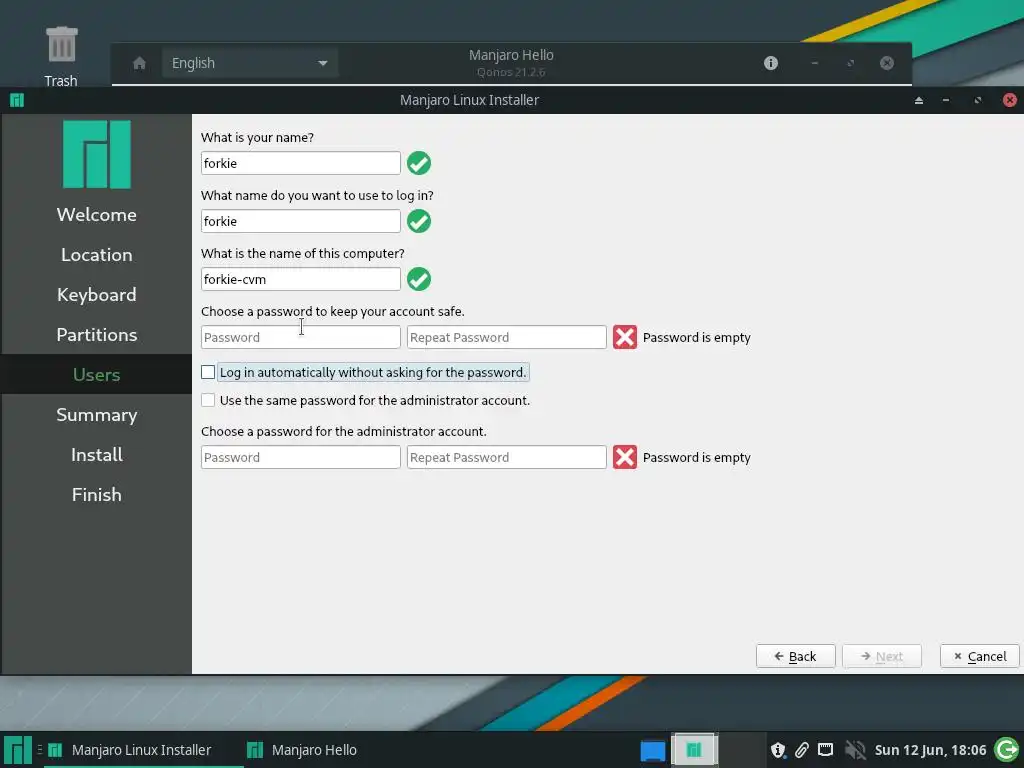The width and height of the screenshot is (1024, 768).
Task: Open the clock showing Sun 12 Jun, 18:06
Action: pyautogui.click(x=930, y=750)
